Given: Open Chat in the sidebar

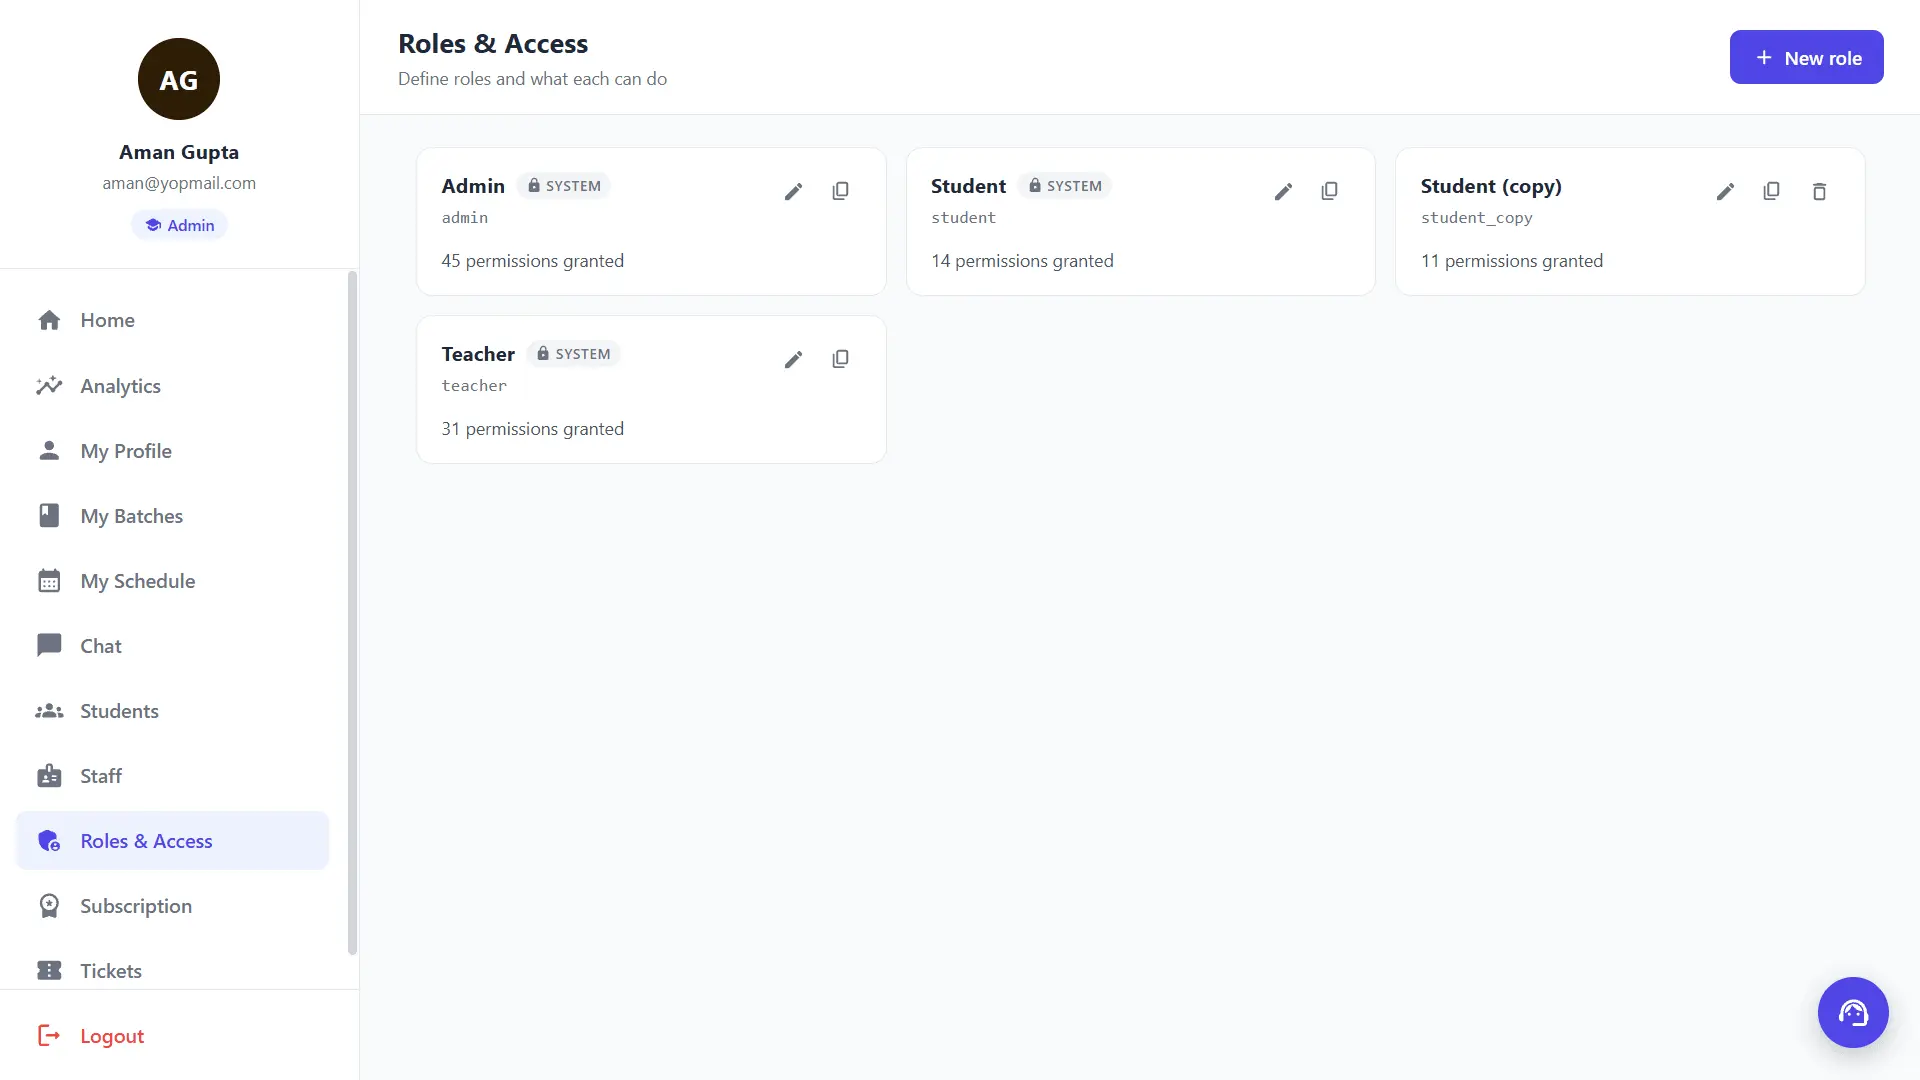Looking at the screenshot, I should pos(172,646).
